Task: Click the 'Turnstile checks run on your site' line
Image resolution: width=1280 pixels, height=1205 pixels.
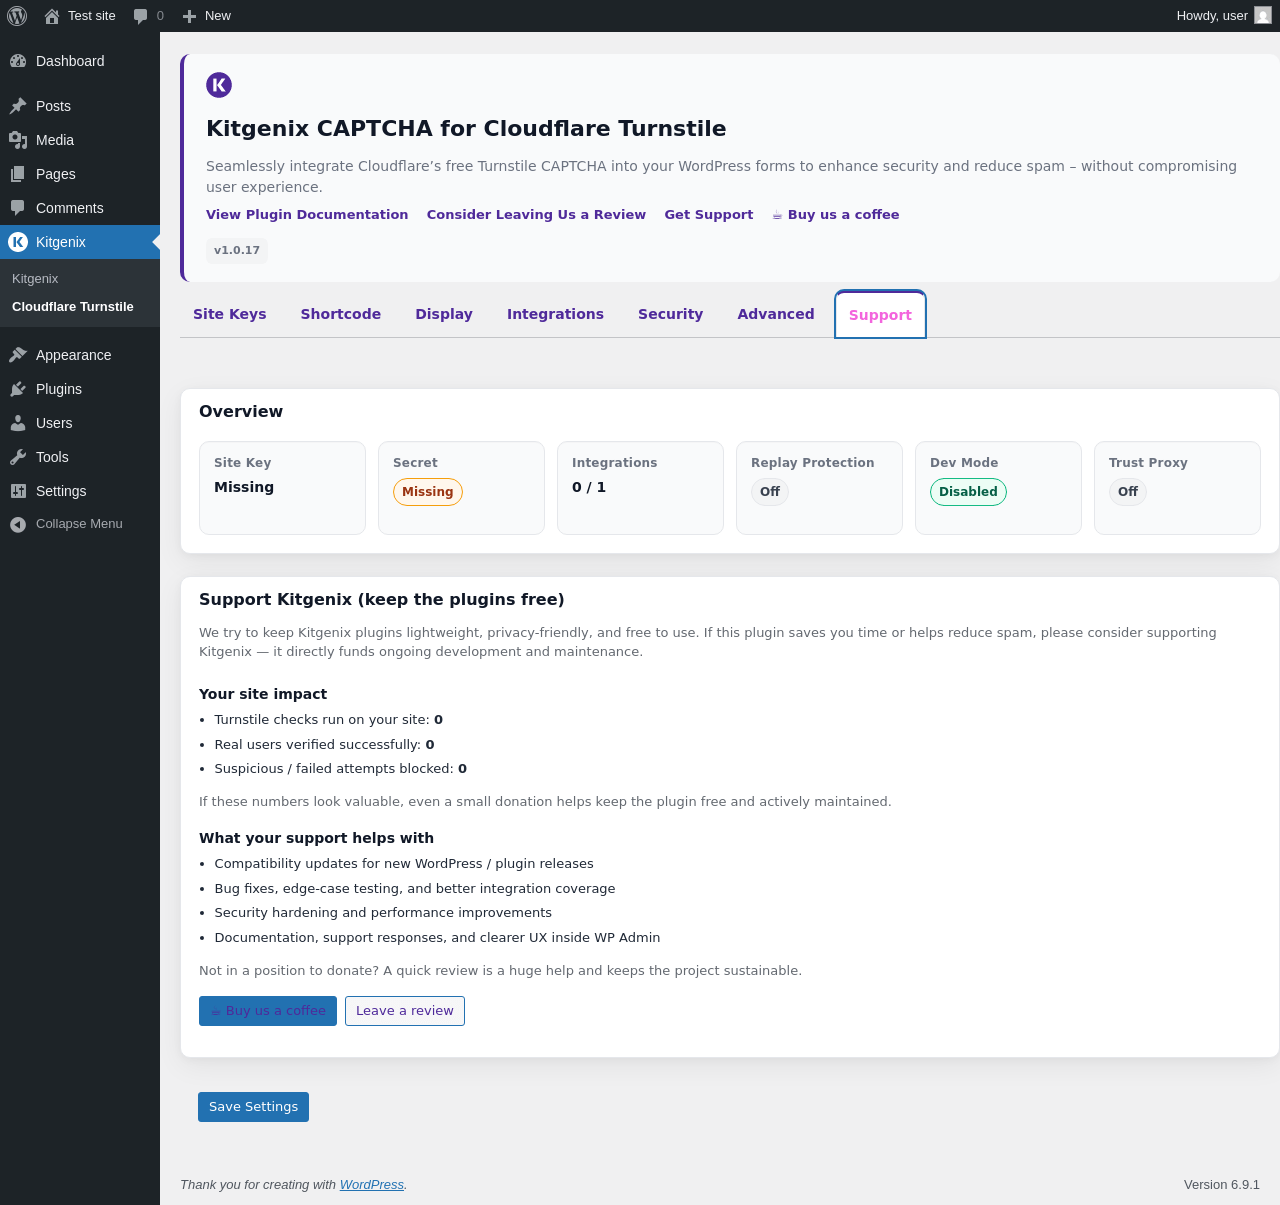Action: pos(329,720)
